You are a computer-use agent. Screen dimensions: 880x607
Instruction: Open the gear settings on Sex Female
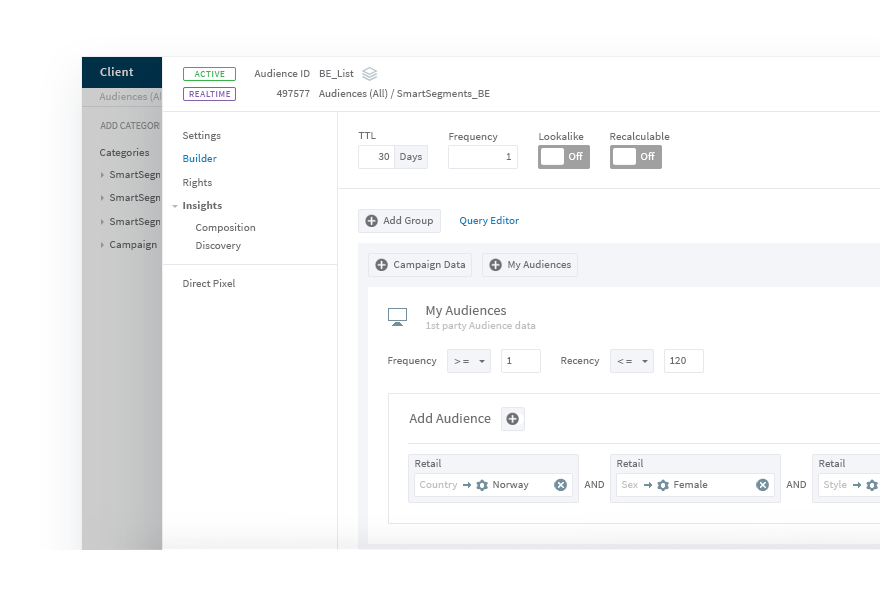(663, 485)
